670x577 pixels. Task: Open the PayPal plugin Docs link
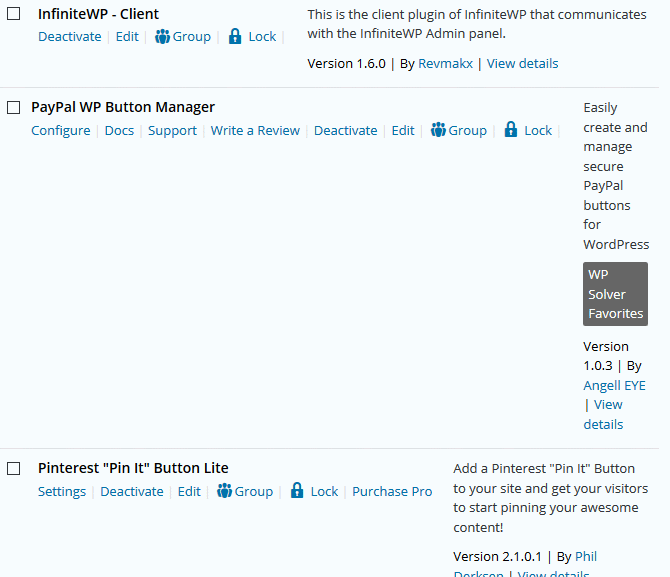pyautogui.click(x=119, y=130)
